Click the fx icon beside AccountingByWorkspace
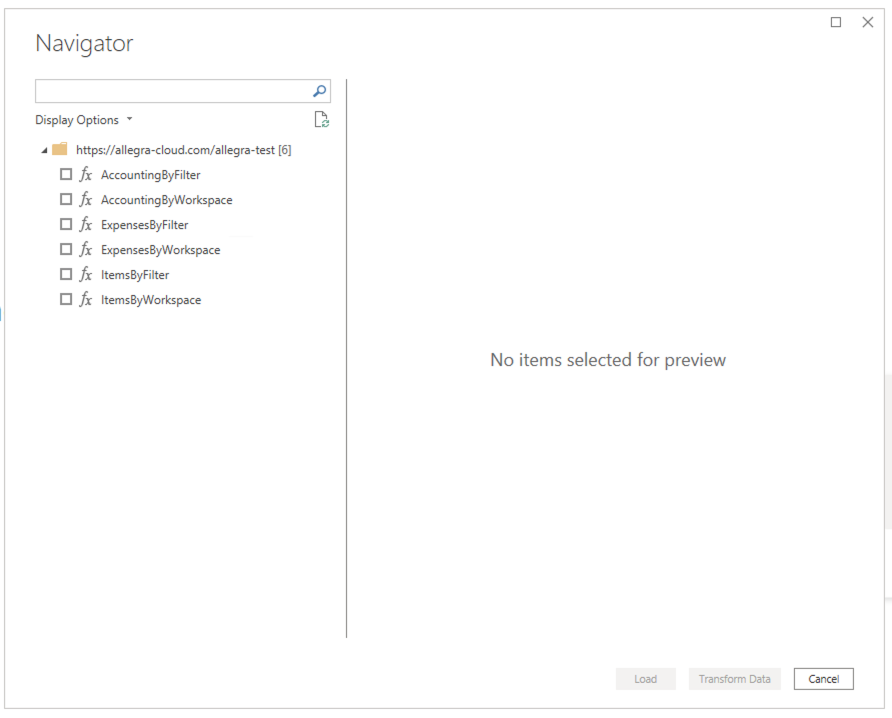The width and height of the screenshot is (892, 718). coord(84,199)
